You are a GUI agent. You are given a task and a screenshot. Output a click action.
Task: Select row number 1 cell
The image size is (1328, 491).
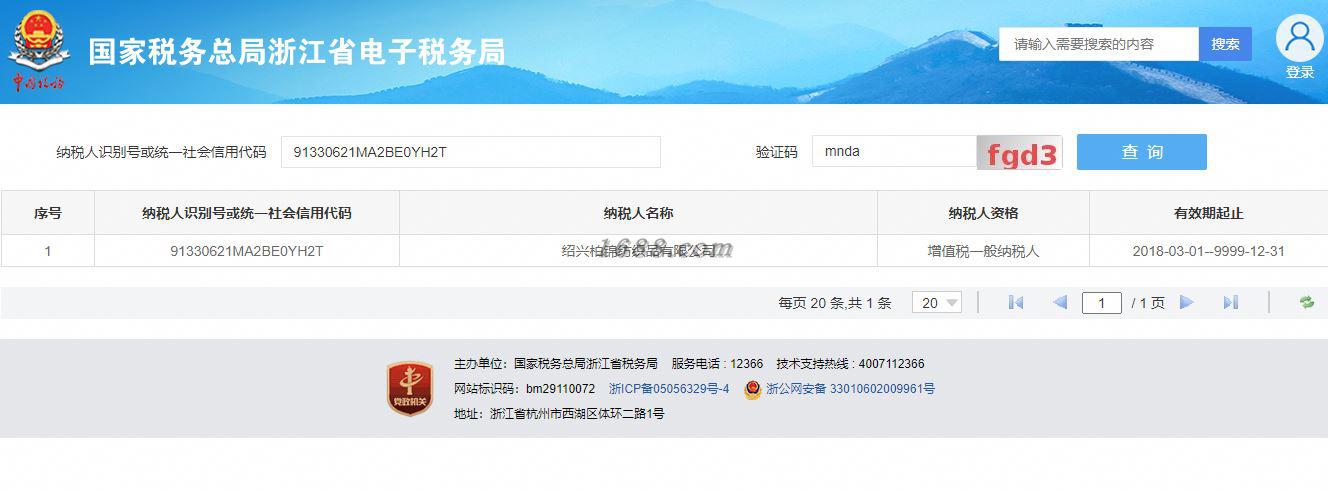pos(48,251)
